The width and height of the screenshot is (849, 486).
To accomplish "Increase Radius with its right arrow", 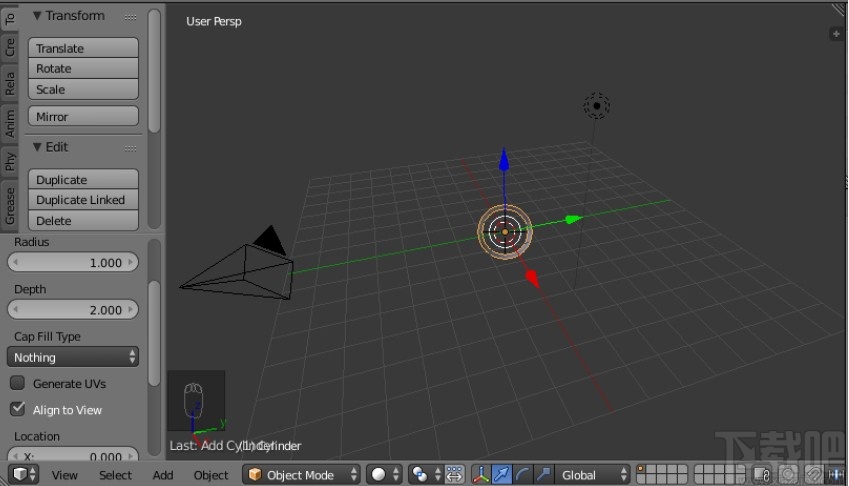I will tap(130, 262).
